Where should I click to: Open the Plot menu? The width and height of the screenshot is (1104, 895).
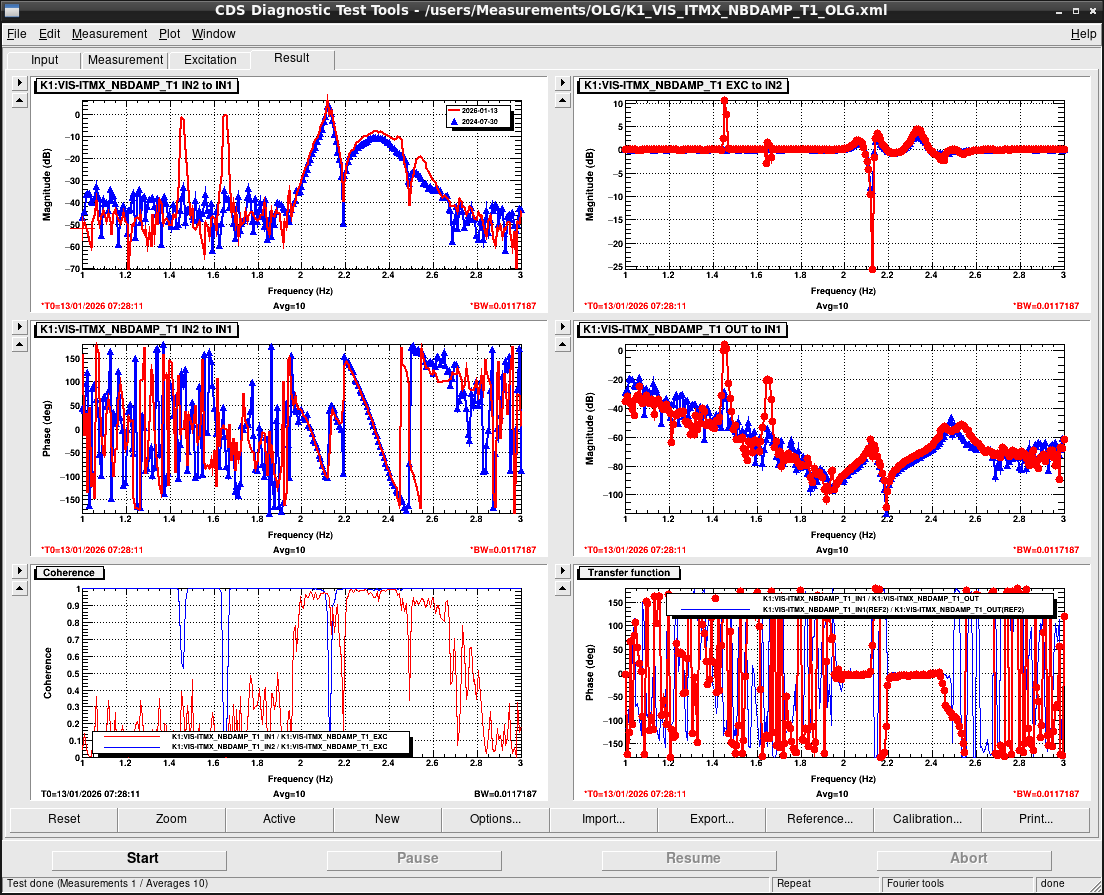[169, 34]
